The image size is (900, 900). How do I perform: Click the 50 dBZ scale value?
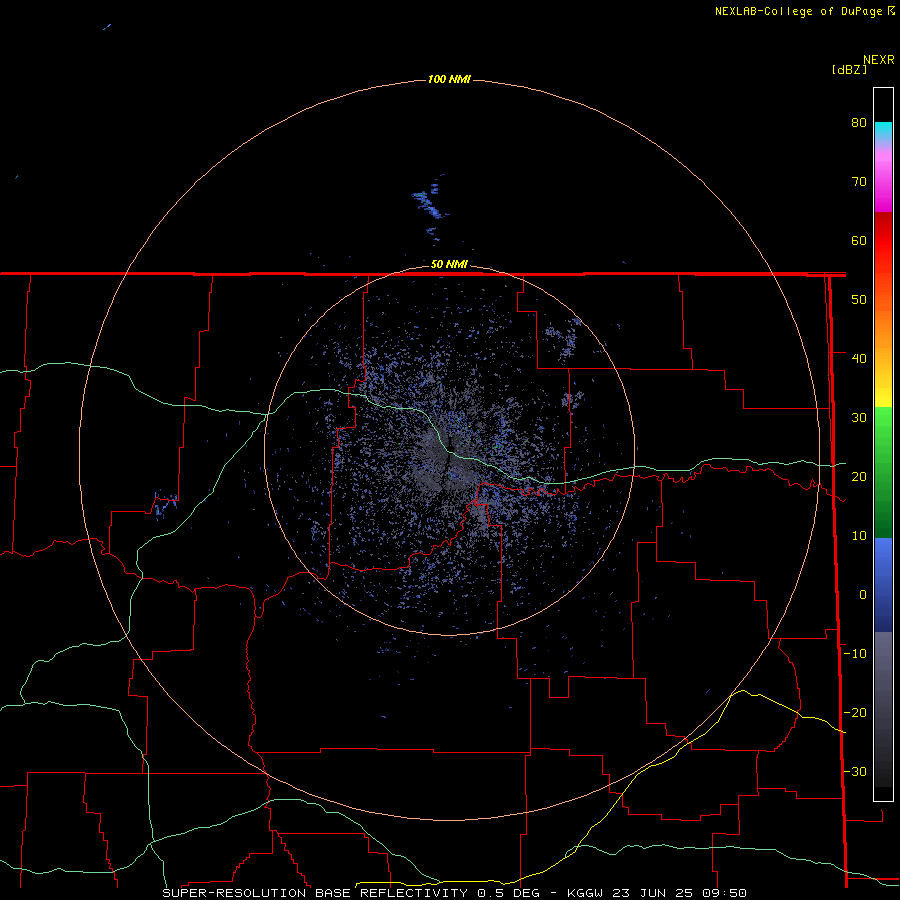pos(859,300)
